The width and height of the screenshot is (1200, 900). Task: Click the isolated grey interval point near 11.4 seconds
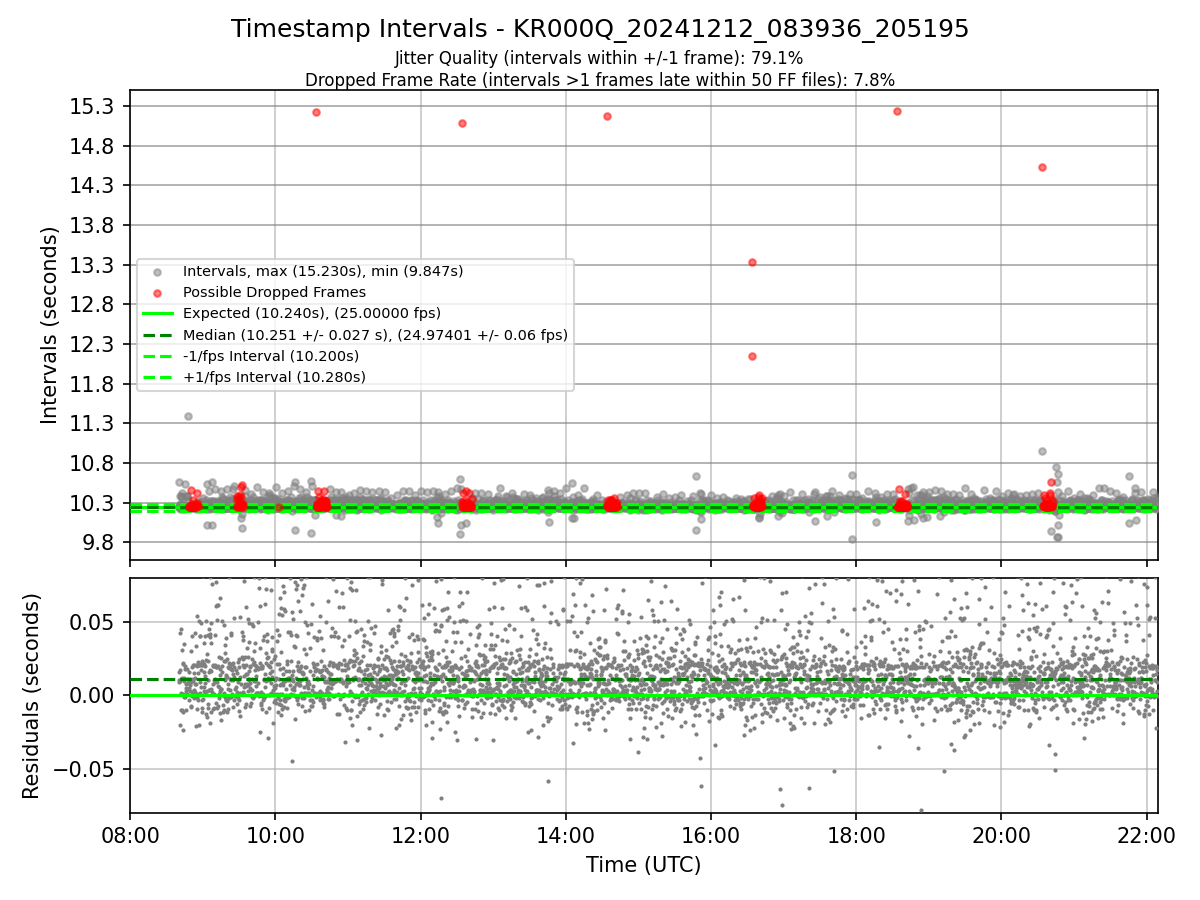[x=188, y=416]
